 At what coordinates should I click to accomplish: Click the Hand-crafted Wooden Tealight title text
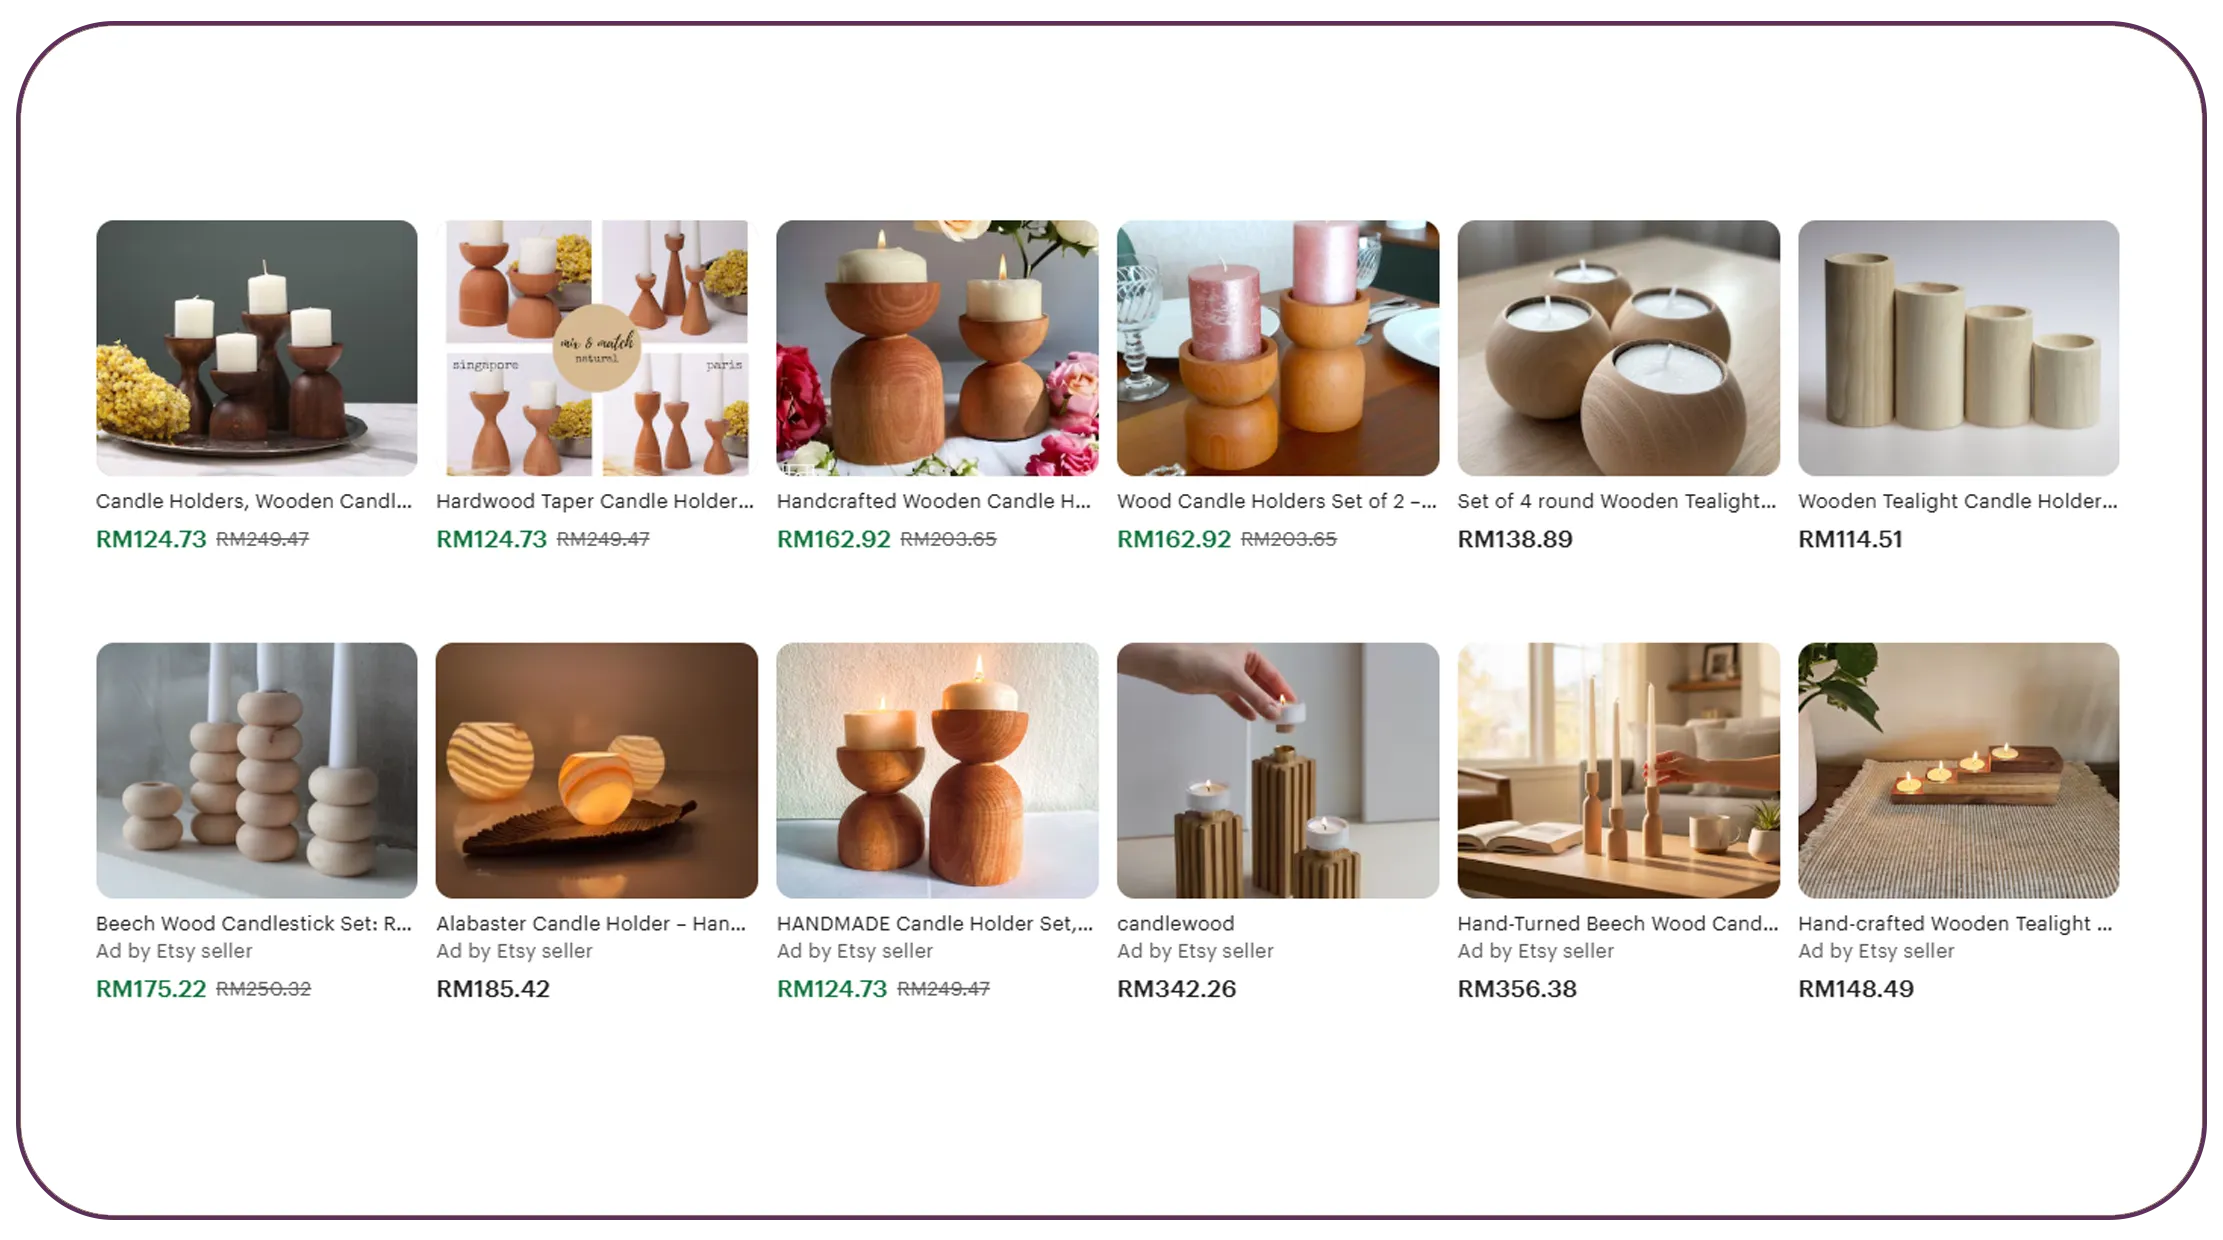pos(1955,924)
